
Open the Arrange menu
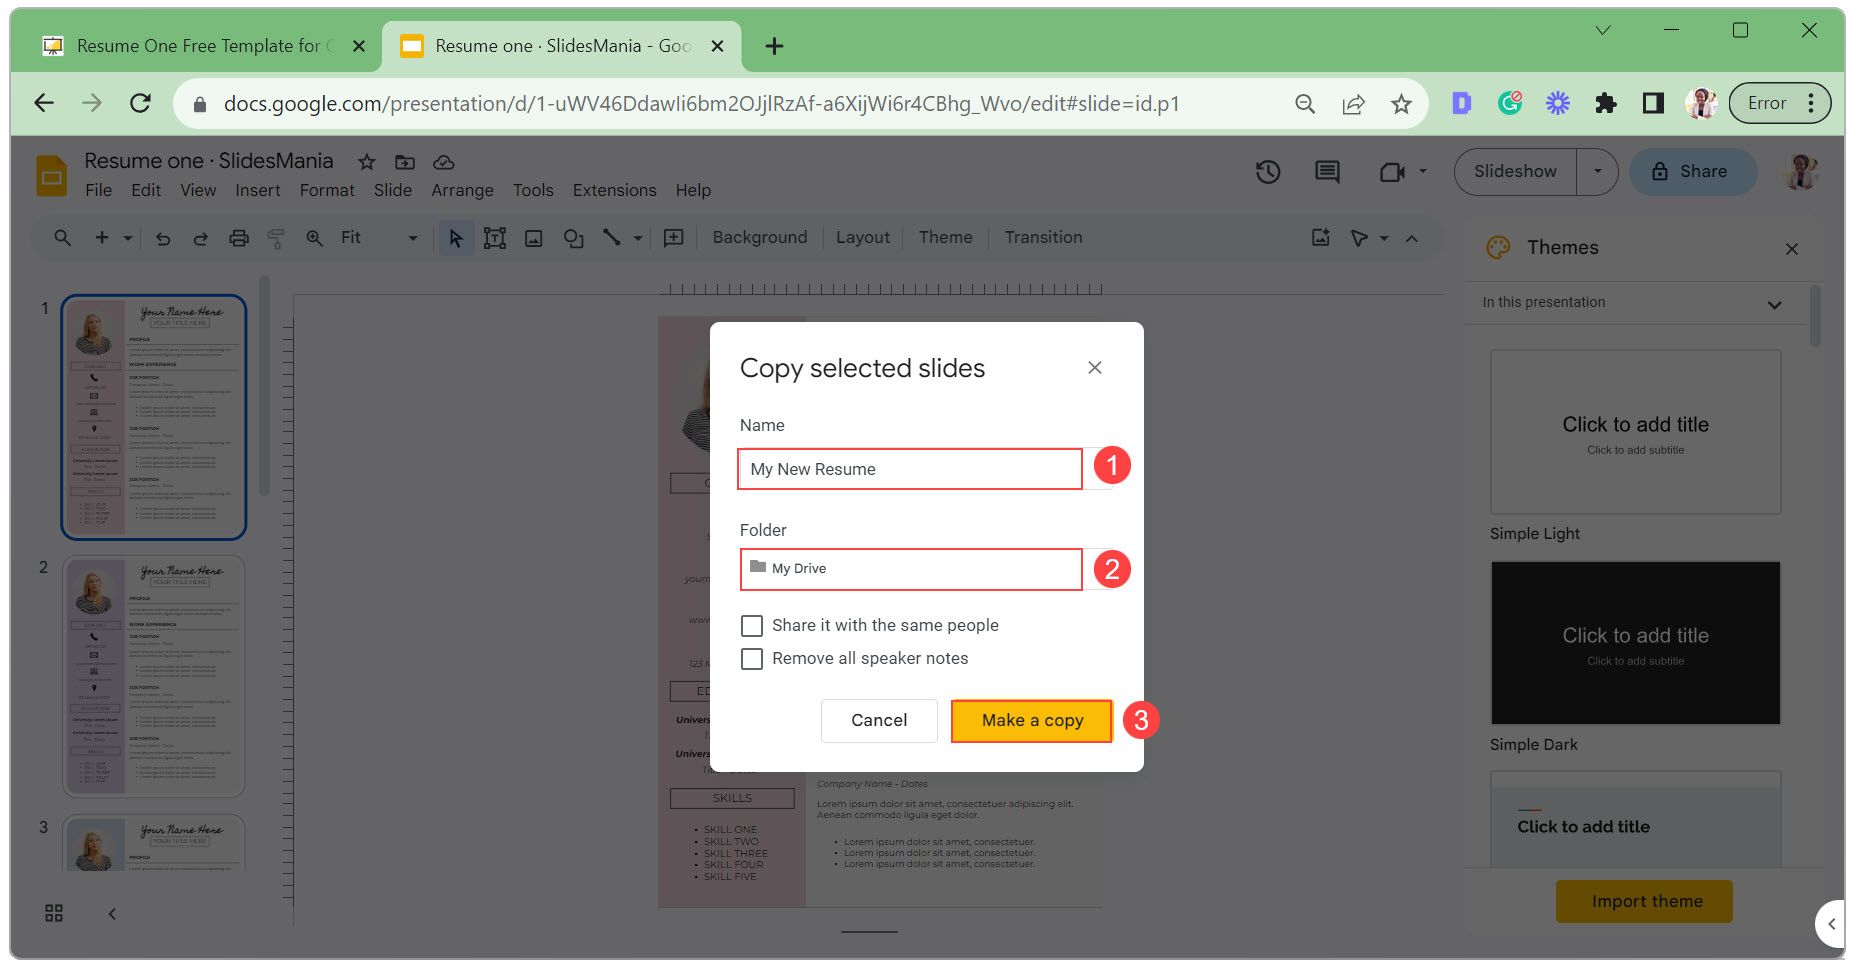pyautogui.click(x=462, y=190)
